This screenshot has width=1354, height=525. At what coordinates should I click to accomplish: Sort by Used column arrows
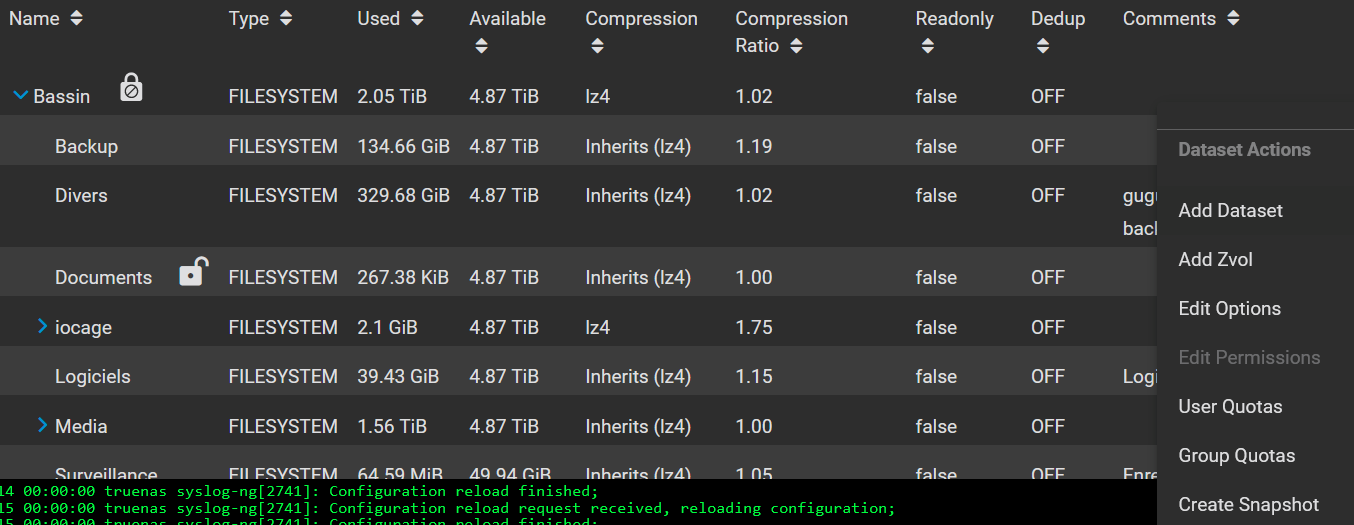tap(417, 18)
